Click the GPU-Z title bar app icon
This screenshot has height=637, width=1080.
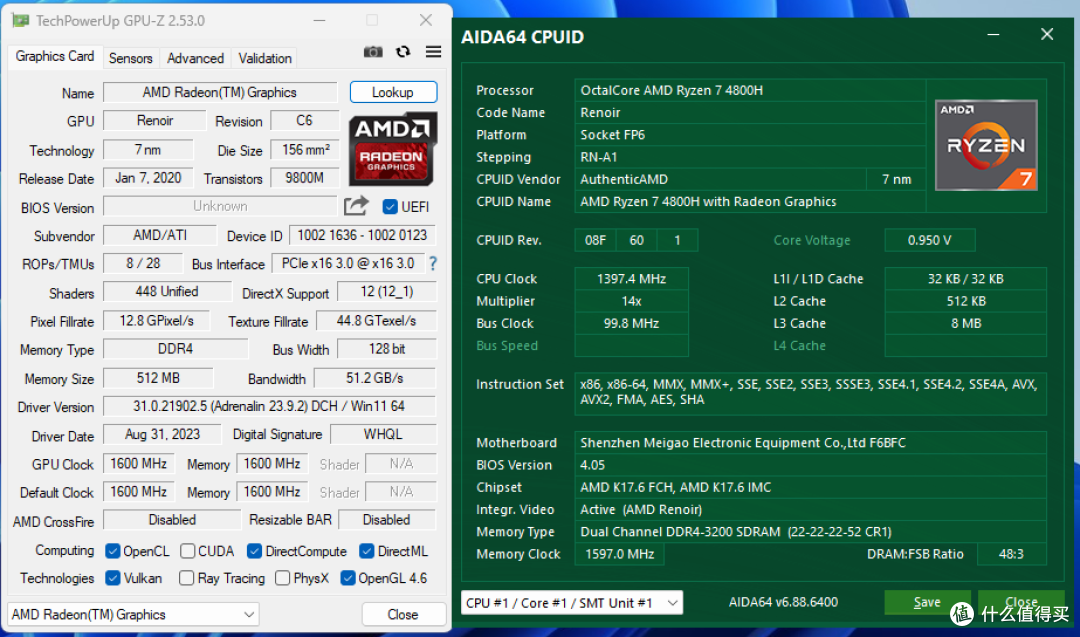21,21
